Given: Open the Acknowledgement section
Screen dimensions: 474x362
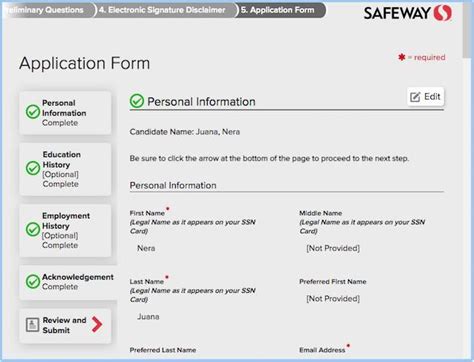Looking at the screenshot, I should [x=68, y=282].
